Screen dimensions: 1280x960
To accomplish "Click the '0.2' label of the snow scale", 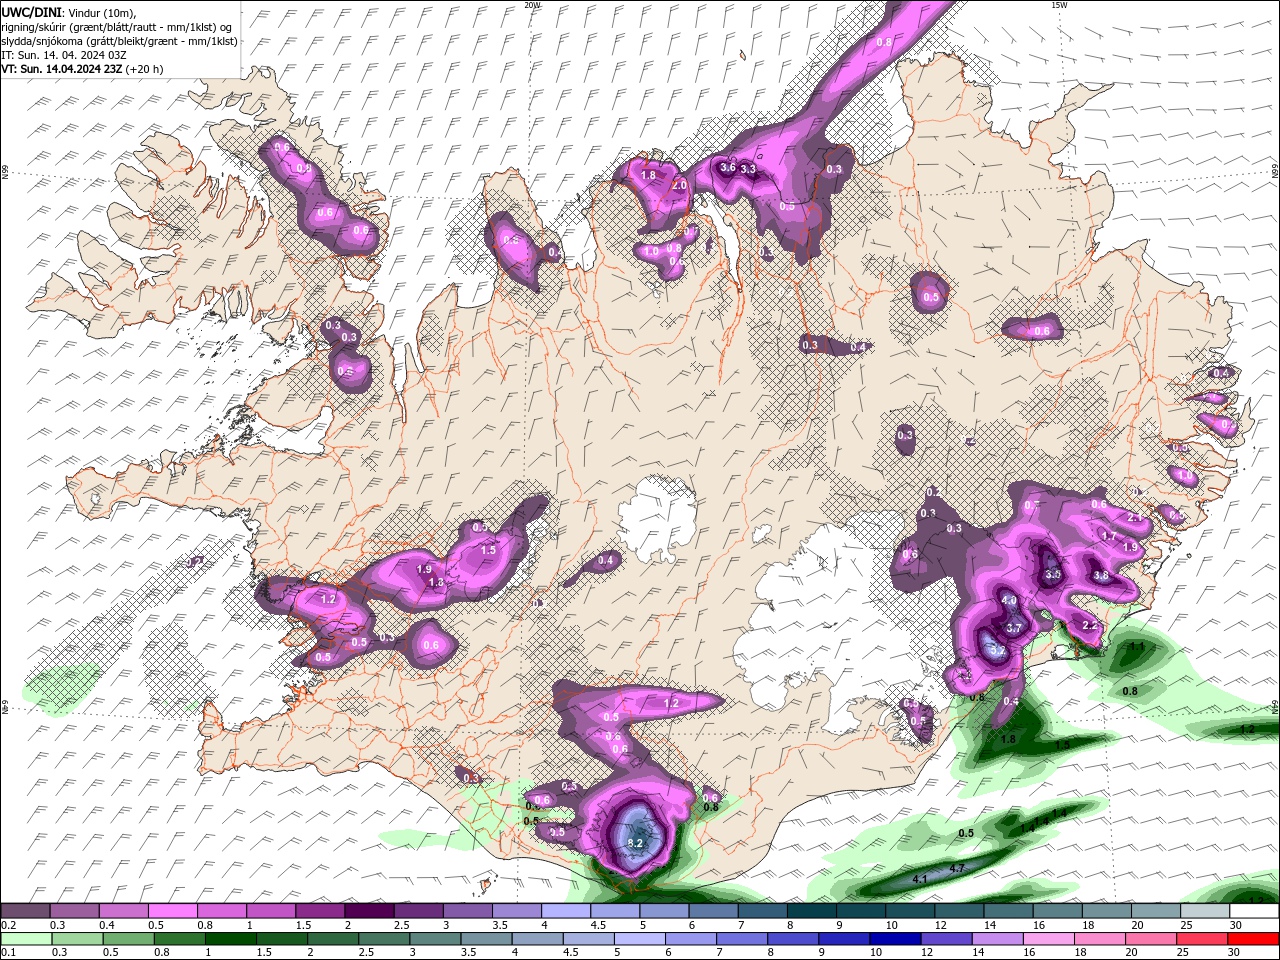I will (x=8, y=925).
